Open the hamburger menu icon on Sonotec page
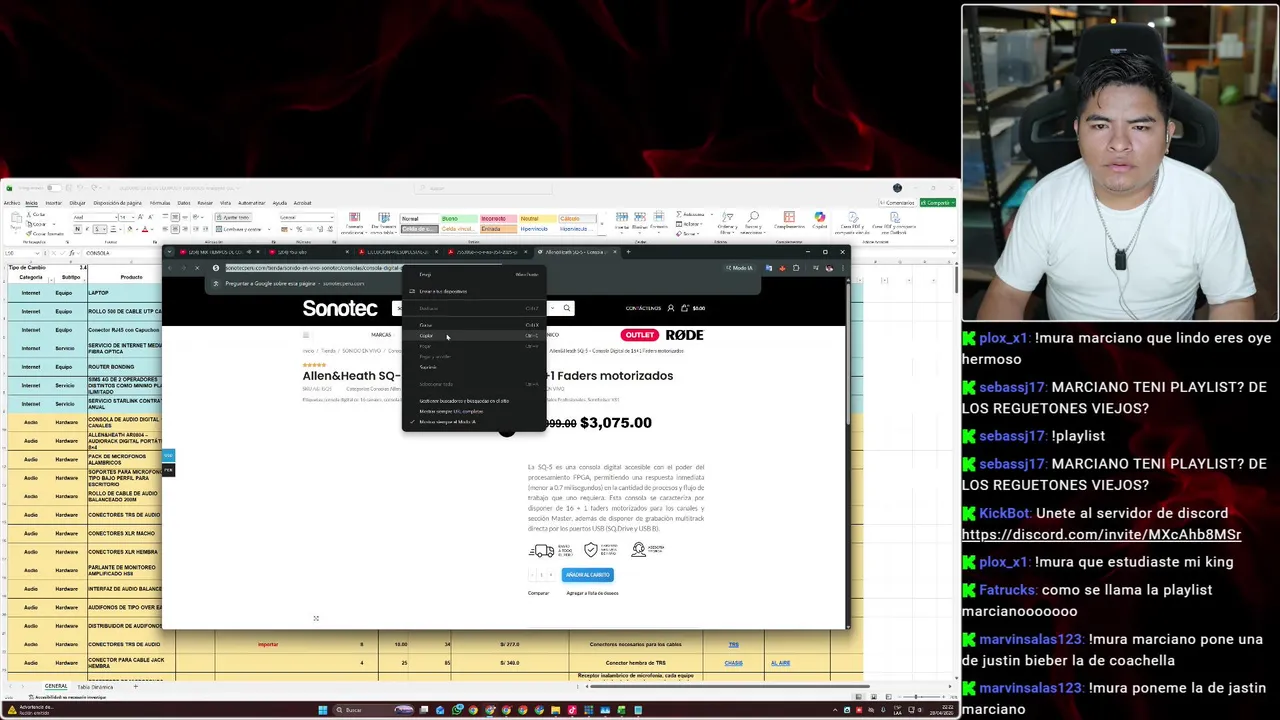1280x720 pixels. click(306, 335)
